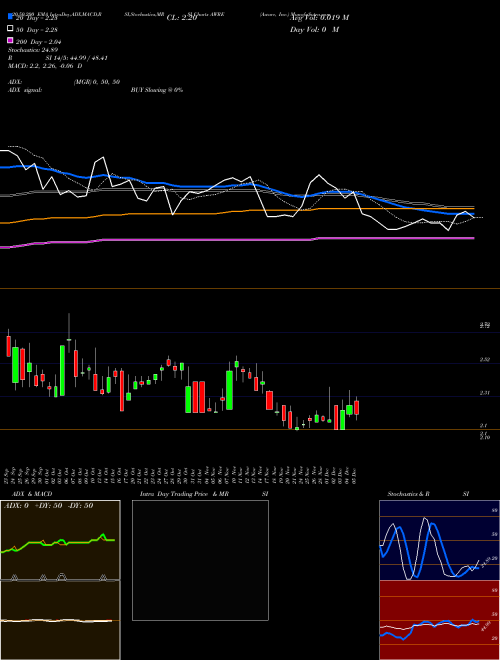Viewport: 500px width, 660px height.
Task: Click the 'ADX: 0 +DY: 50 -DY: 50' header
Action: (x=48, y=506)
